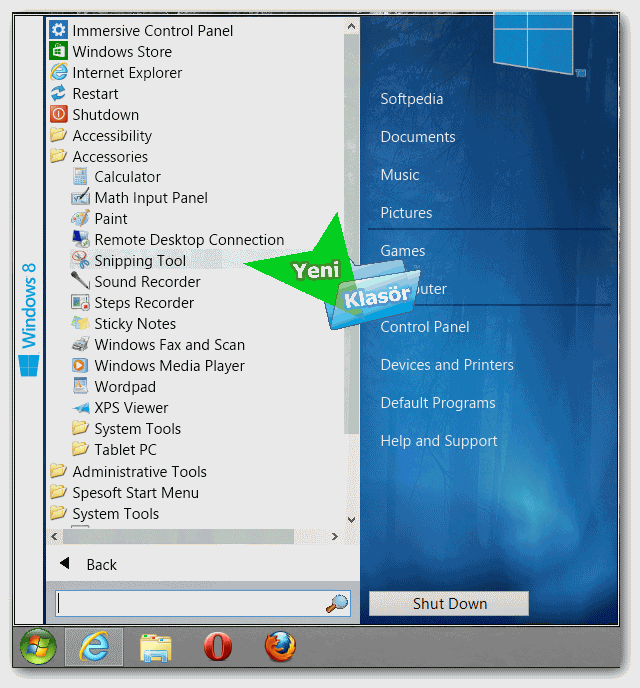
Task: Expand the Administrative Tools folder
Action: pos(138,472)
